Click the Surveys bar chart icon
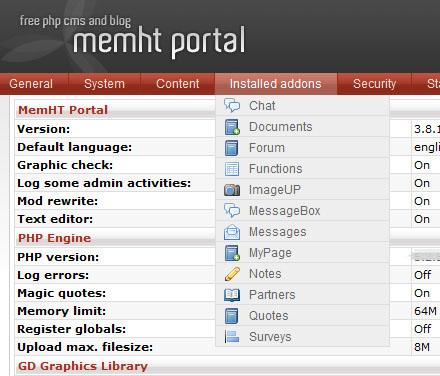This screenshot has width=440, height=376. point(232,337)
